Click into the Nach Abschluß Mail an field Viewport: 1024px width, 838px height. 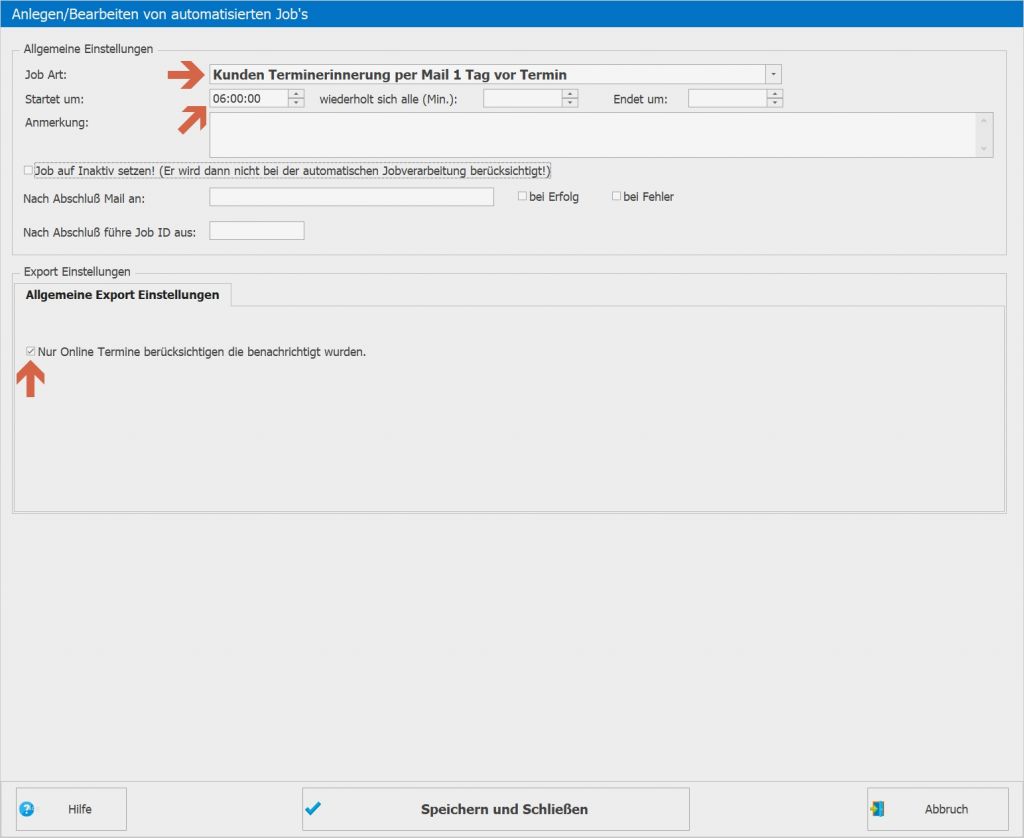tap(351, 197)
